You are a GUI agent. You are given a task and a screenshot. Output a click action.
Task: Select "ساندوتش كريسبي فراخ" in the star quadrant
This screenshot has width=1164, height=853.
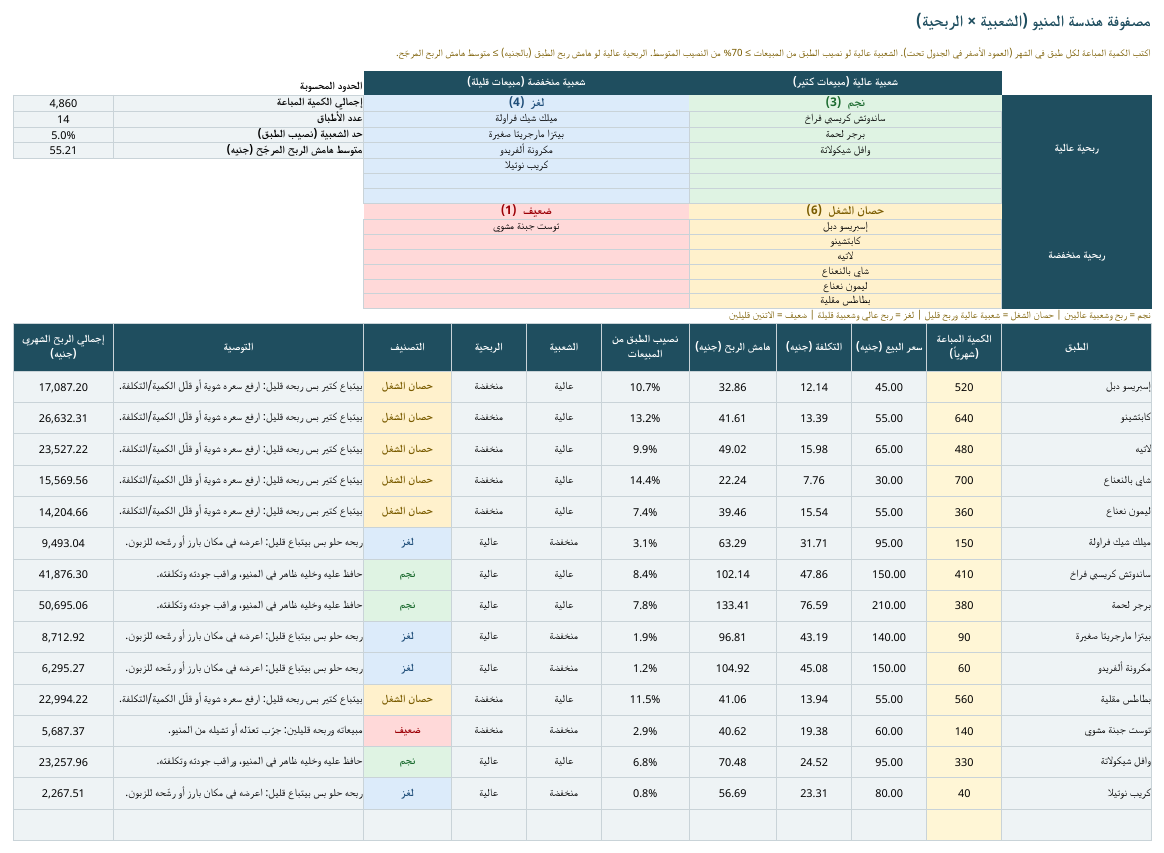[846, 119]
